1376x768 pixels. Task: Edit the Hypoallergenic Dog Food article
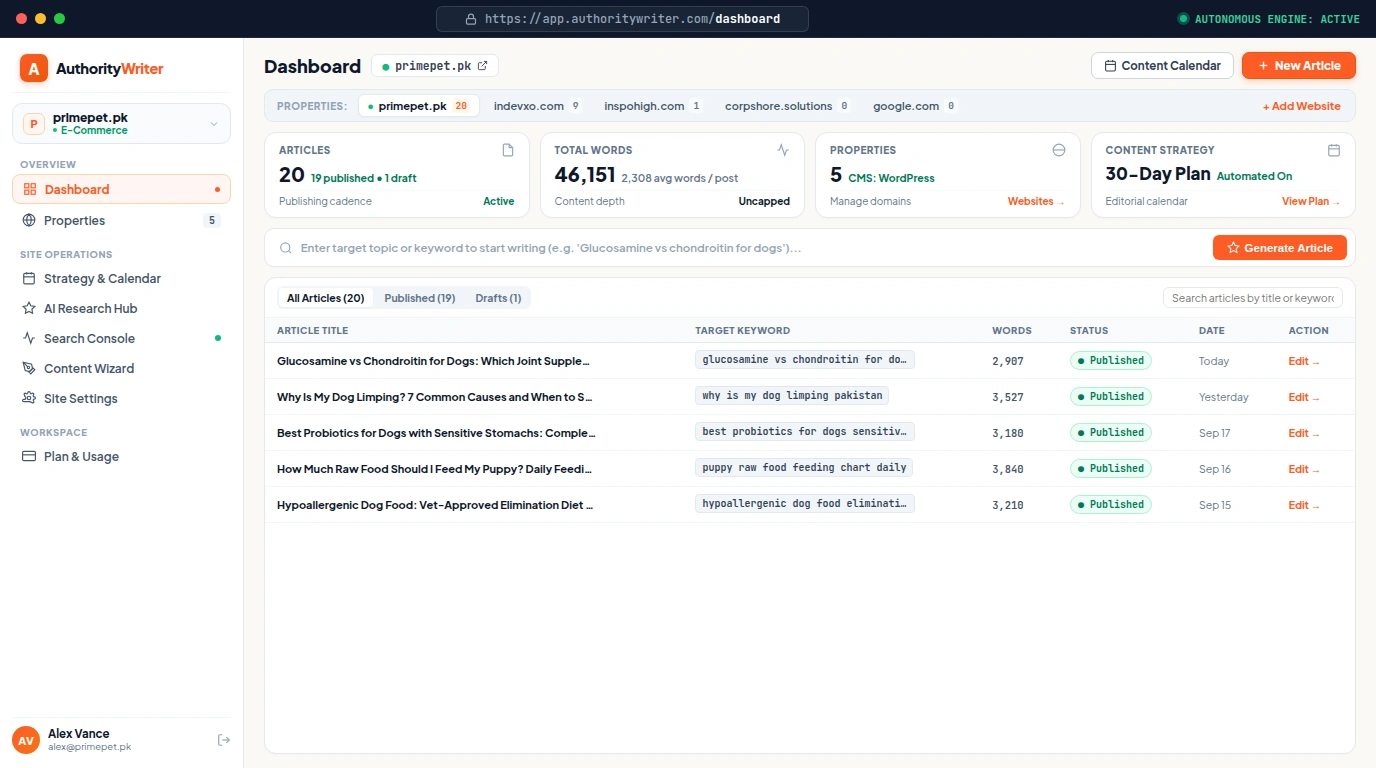1304,505
